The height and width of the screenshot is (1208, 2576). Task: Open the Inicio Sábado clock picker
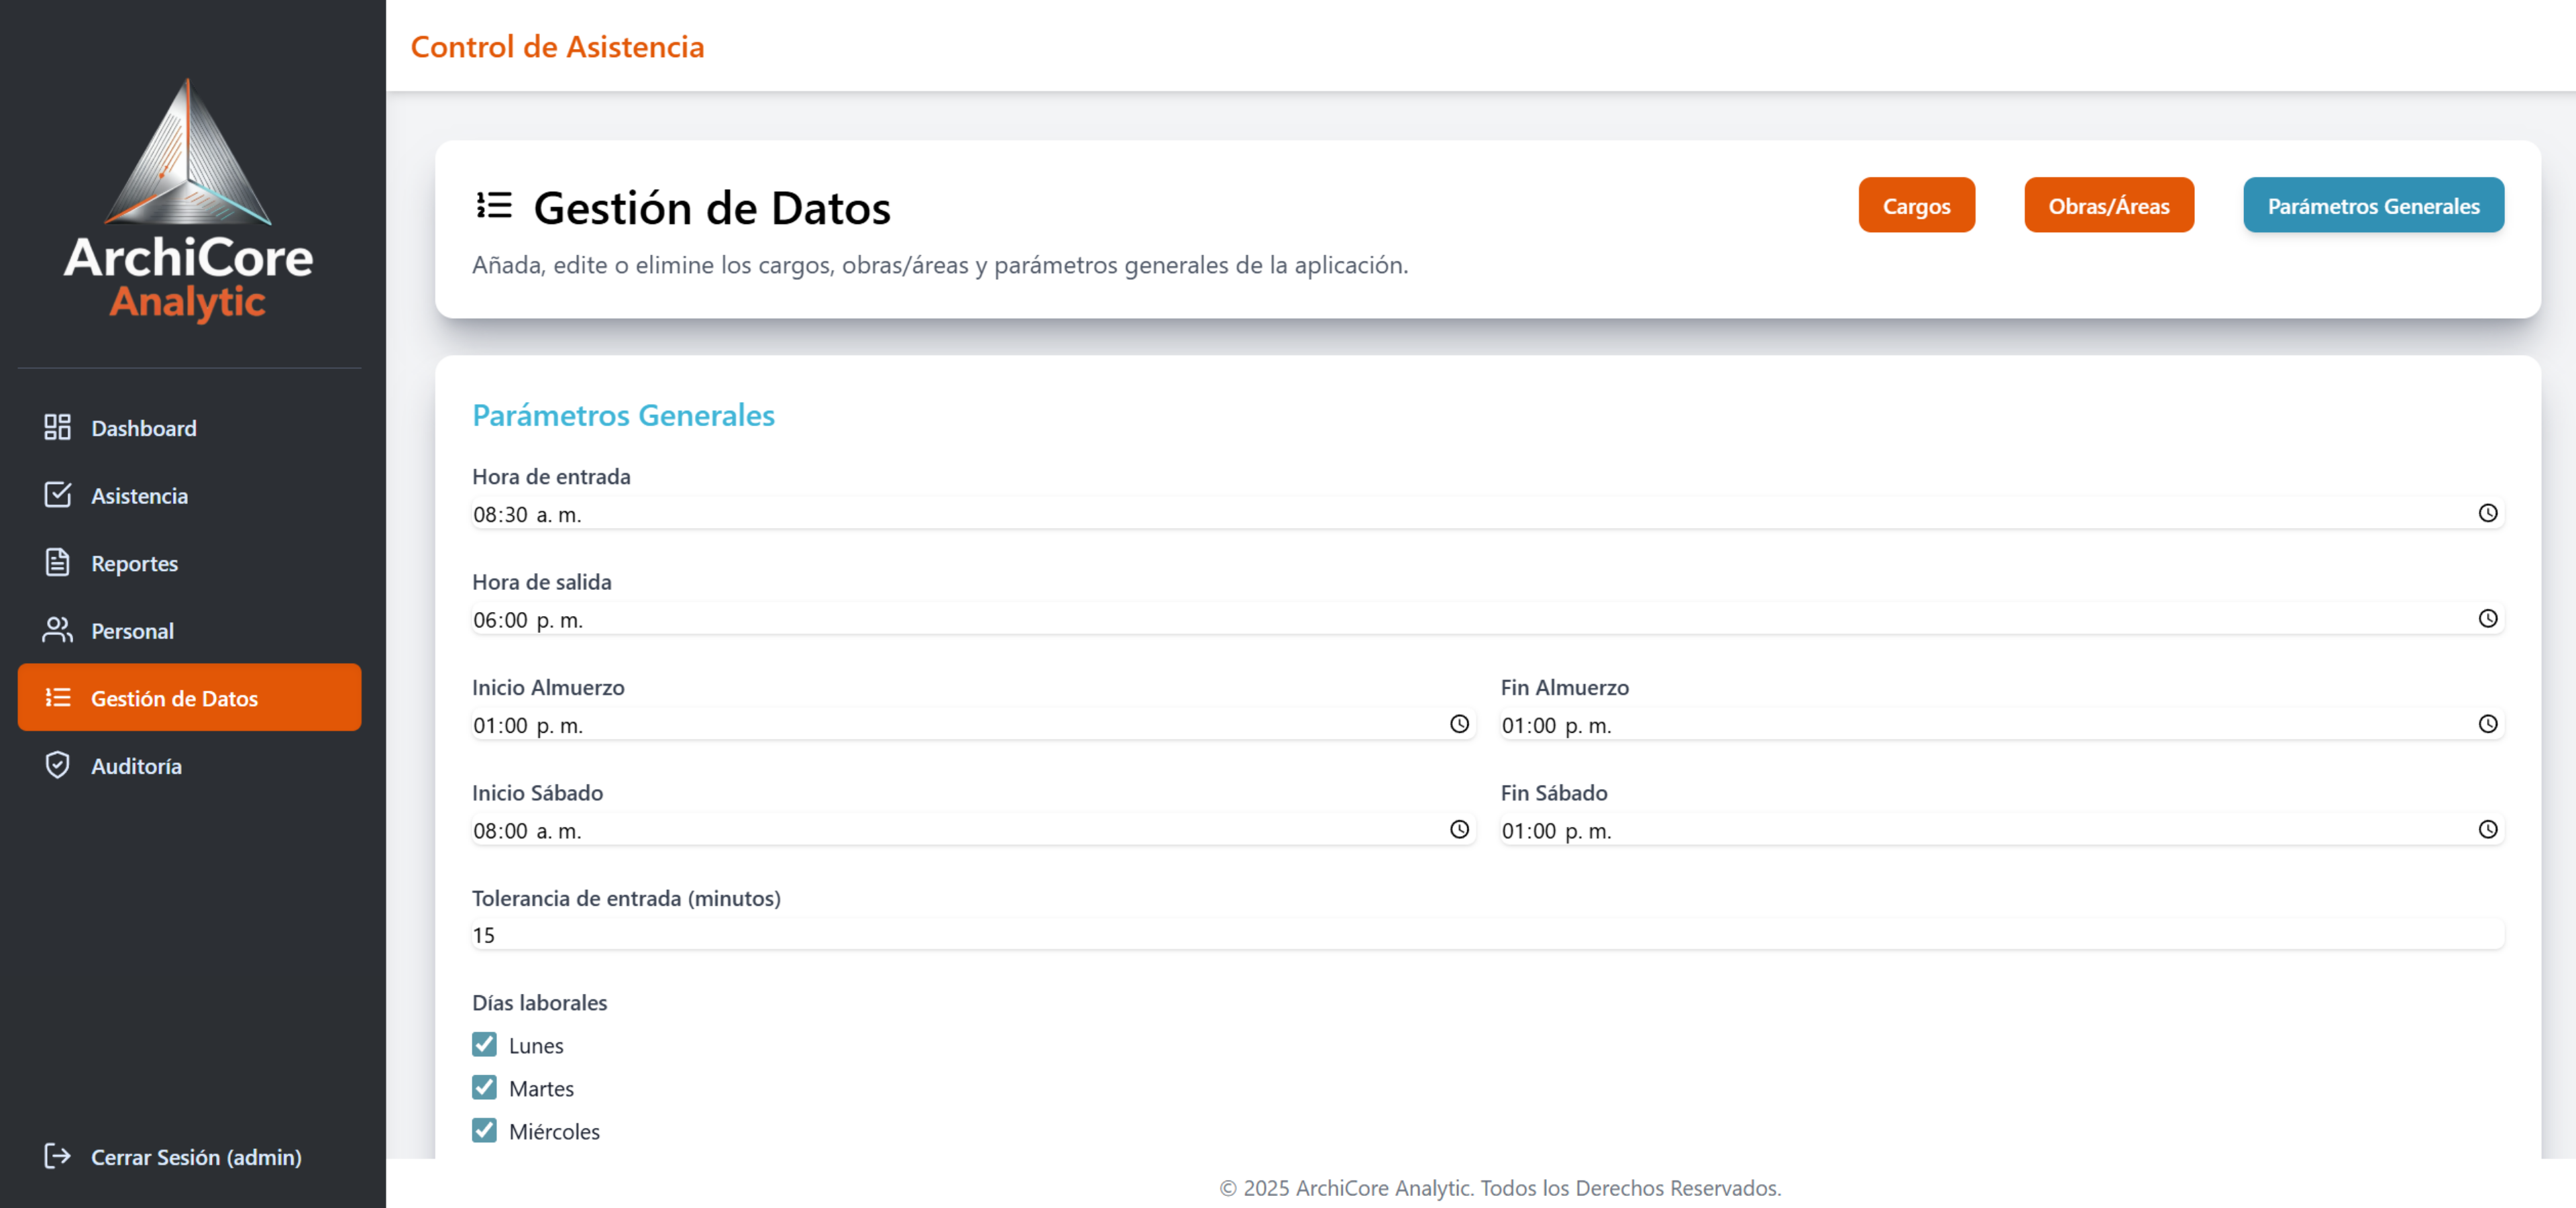point(1460,830)
